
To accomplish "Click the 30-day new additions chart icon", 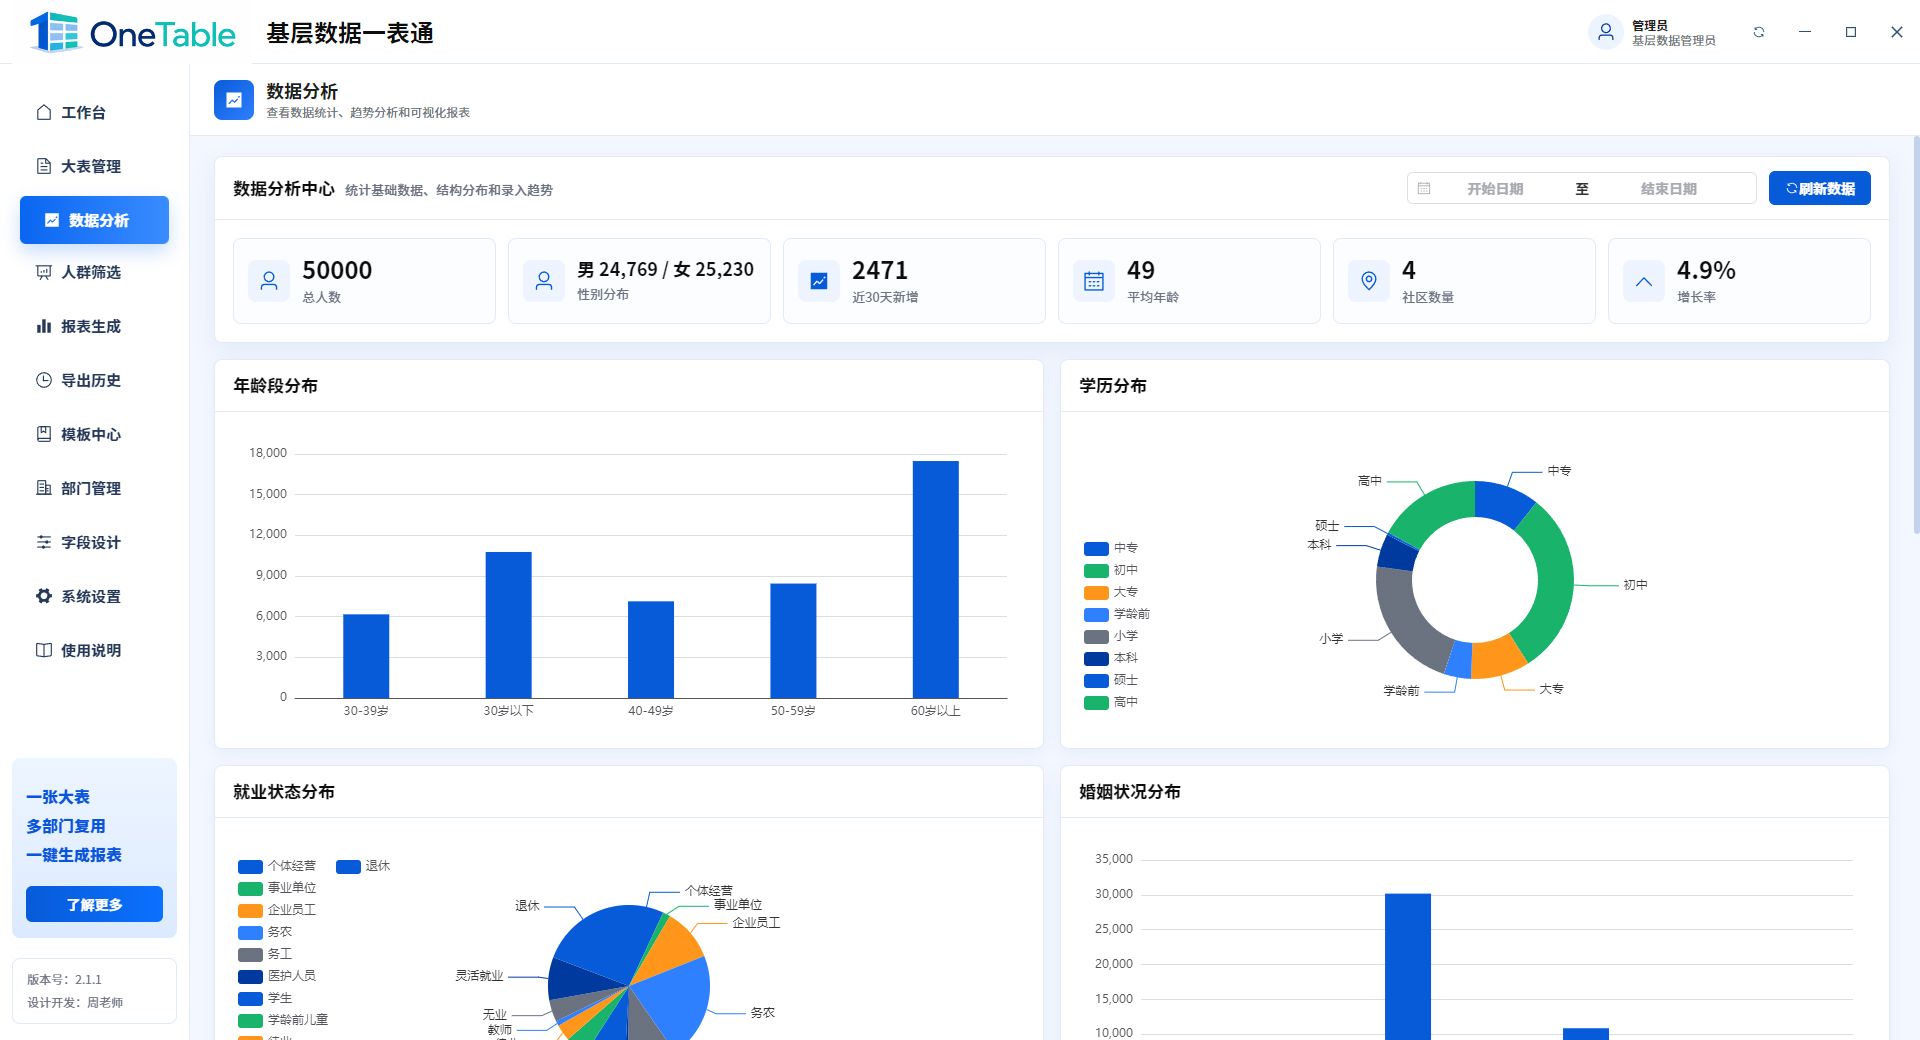I will pos(819,281).
